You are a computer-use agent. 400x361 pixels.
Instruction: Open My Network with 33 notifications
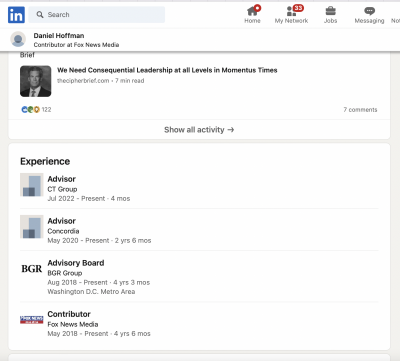tap(291, 15)
